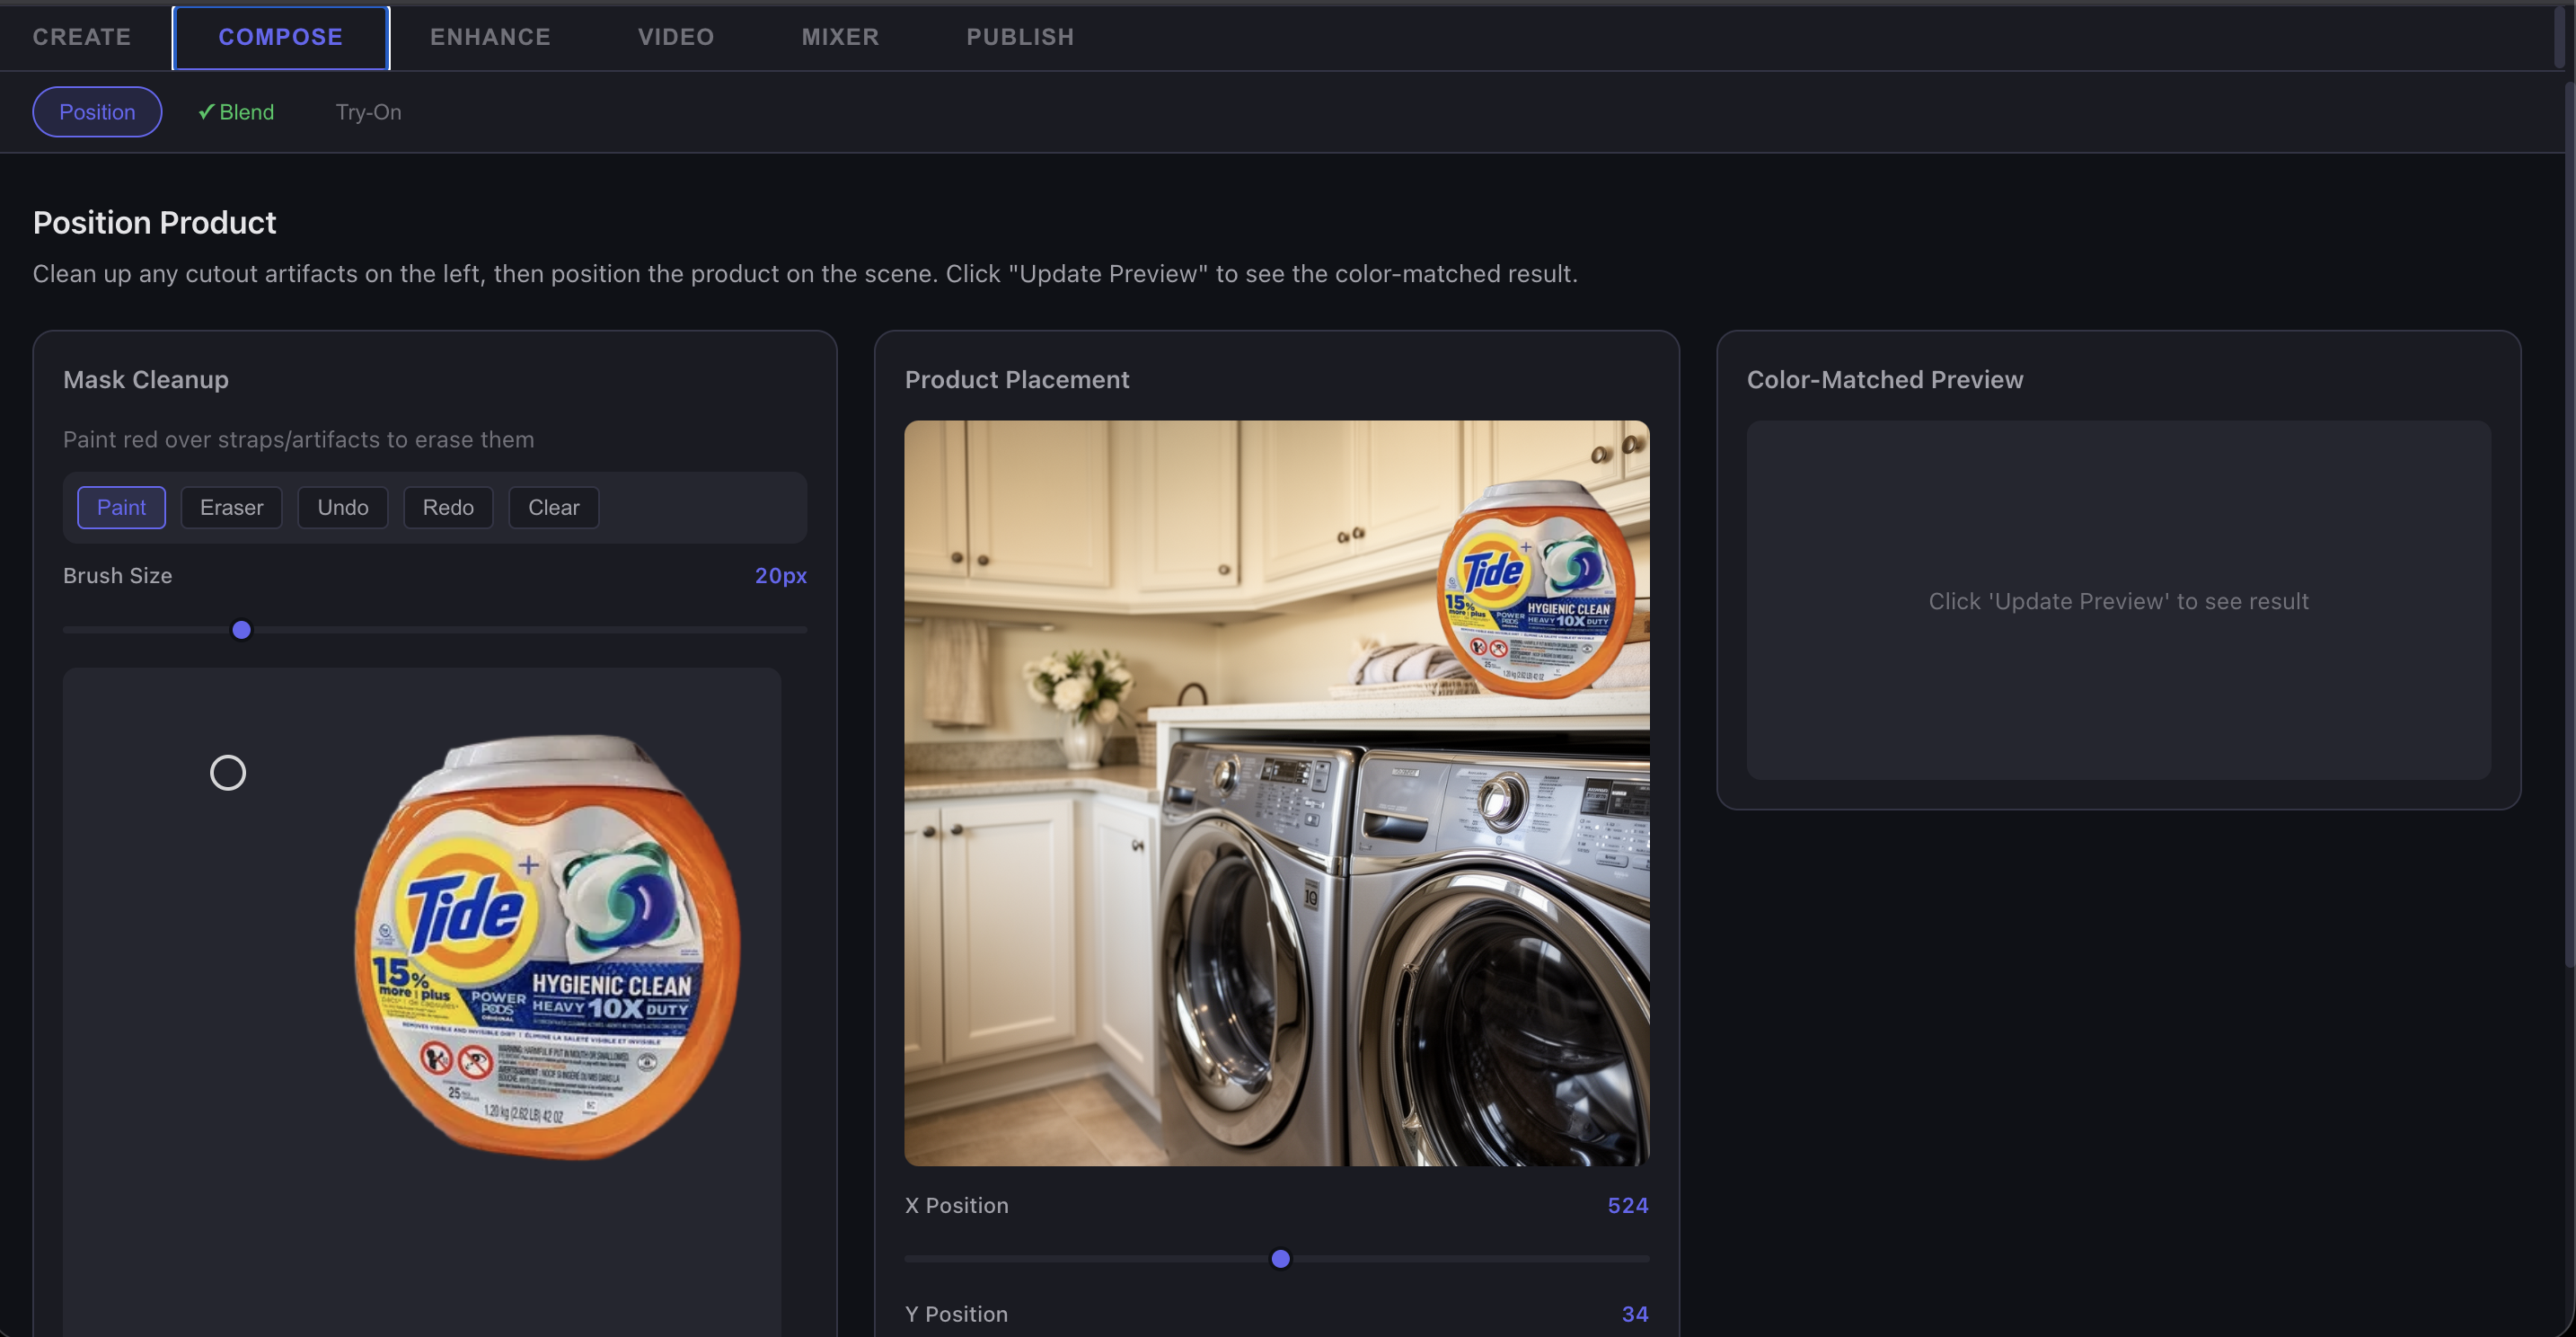Click the Color-Matched Preview placeholder area
The height and width of the screenshot is (1337, 2576).
pyautogui.click(x=2118, y=600)
